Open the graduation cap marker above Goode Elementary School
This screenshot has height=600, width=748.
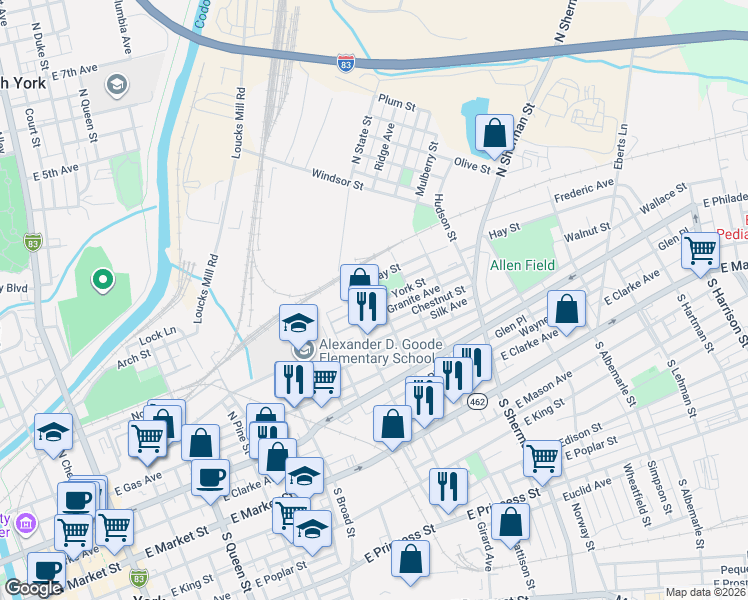tap(298, 324)
